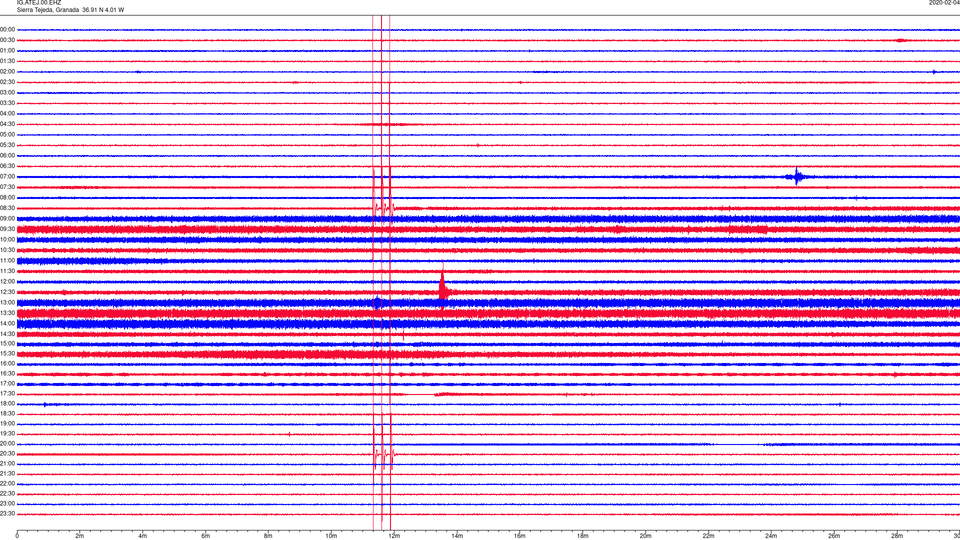Click the 16m tick on time axis

[x=520, y=536]
